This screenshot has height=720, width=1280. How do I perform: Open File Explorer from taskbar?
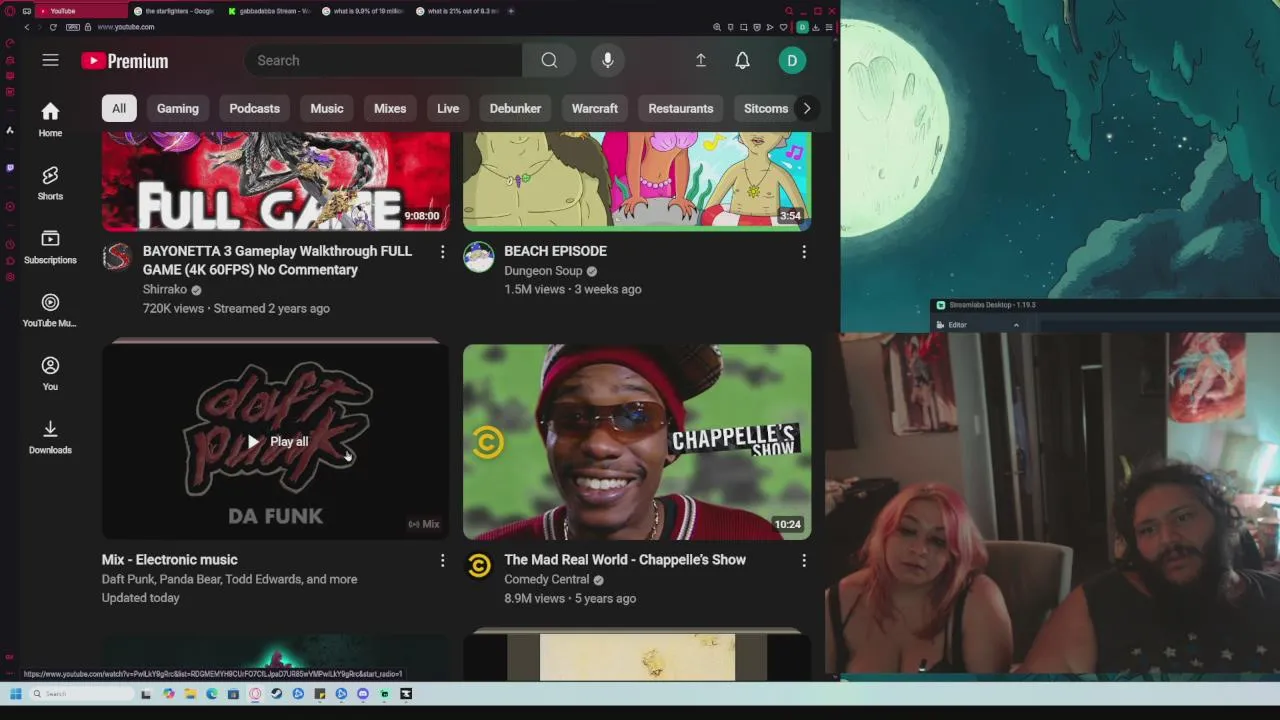point(190,693)
